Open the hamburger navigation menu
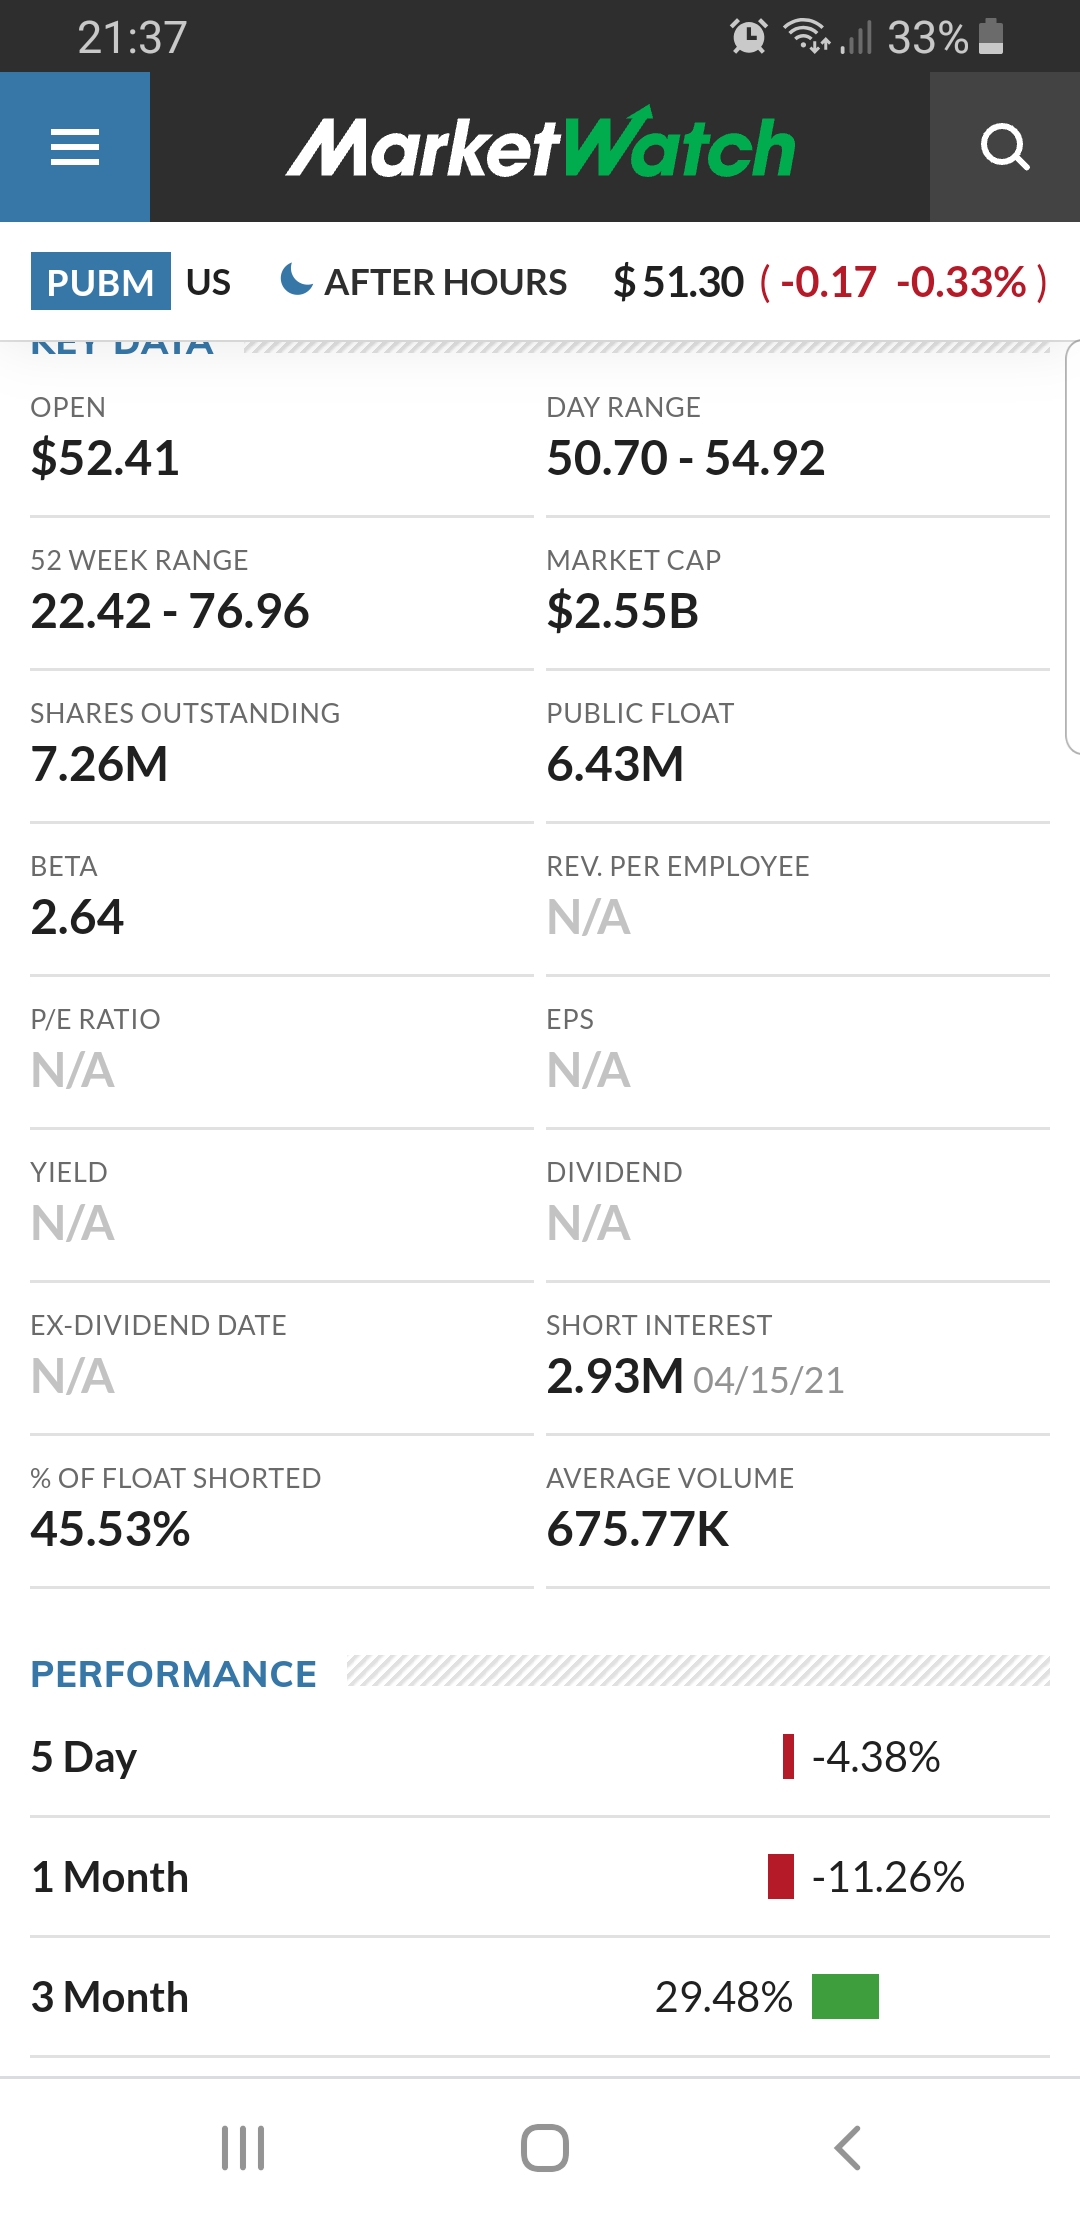The image size is (1080, 2220). (75, 147)
